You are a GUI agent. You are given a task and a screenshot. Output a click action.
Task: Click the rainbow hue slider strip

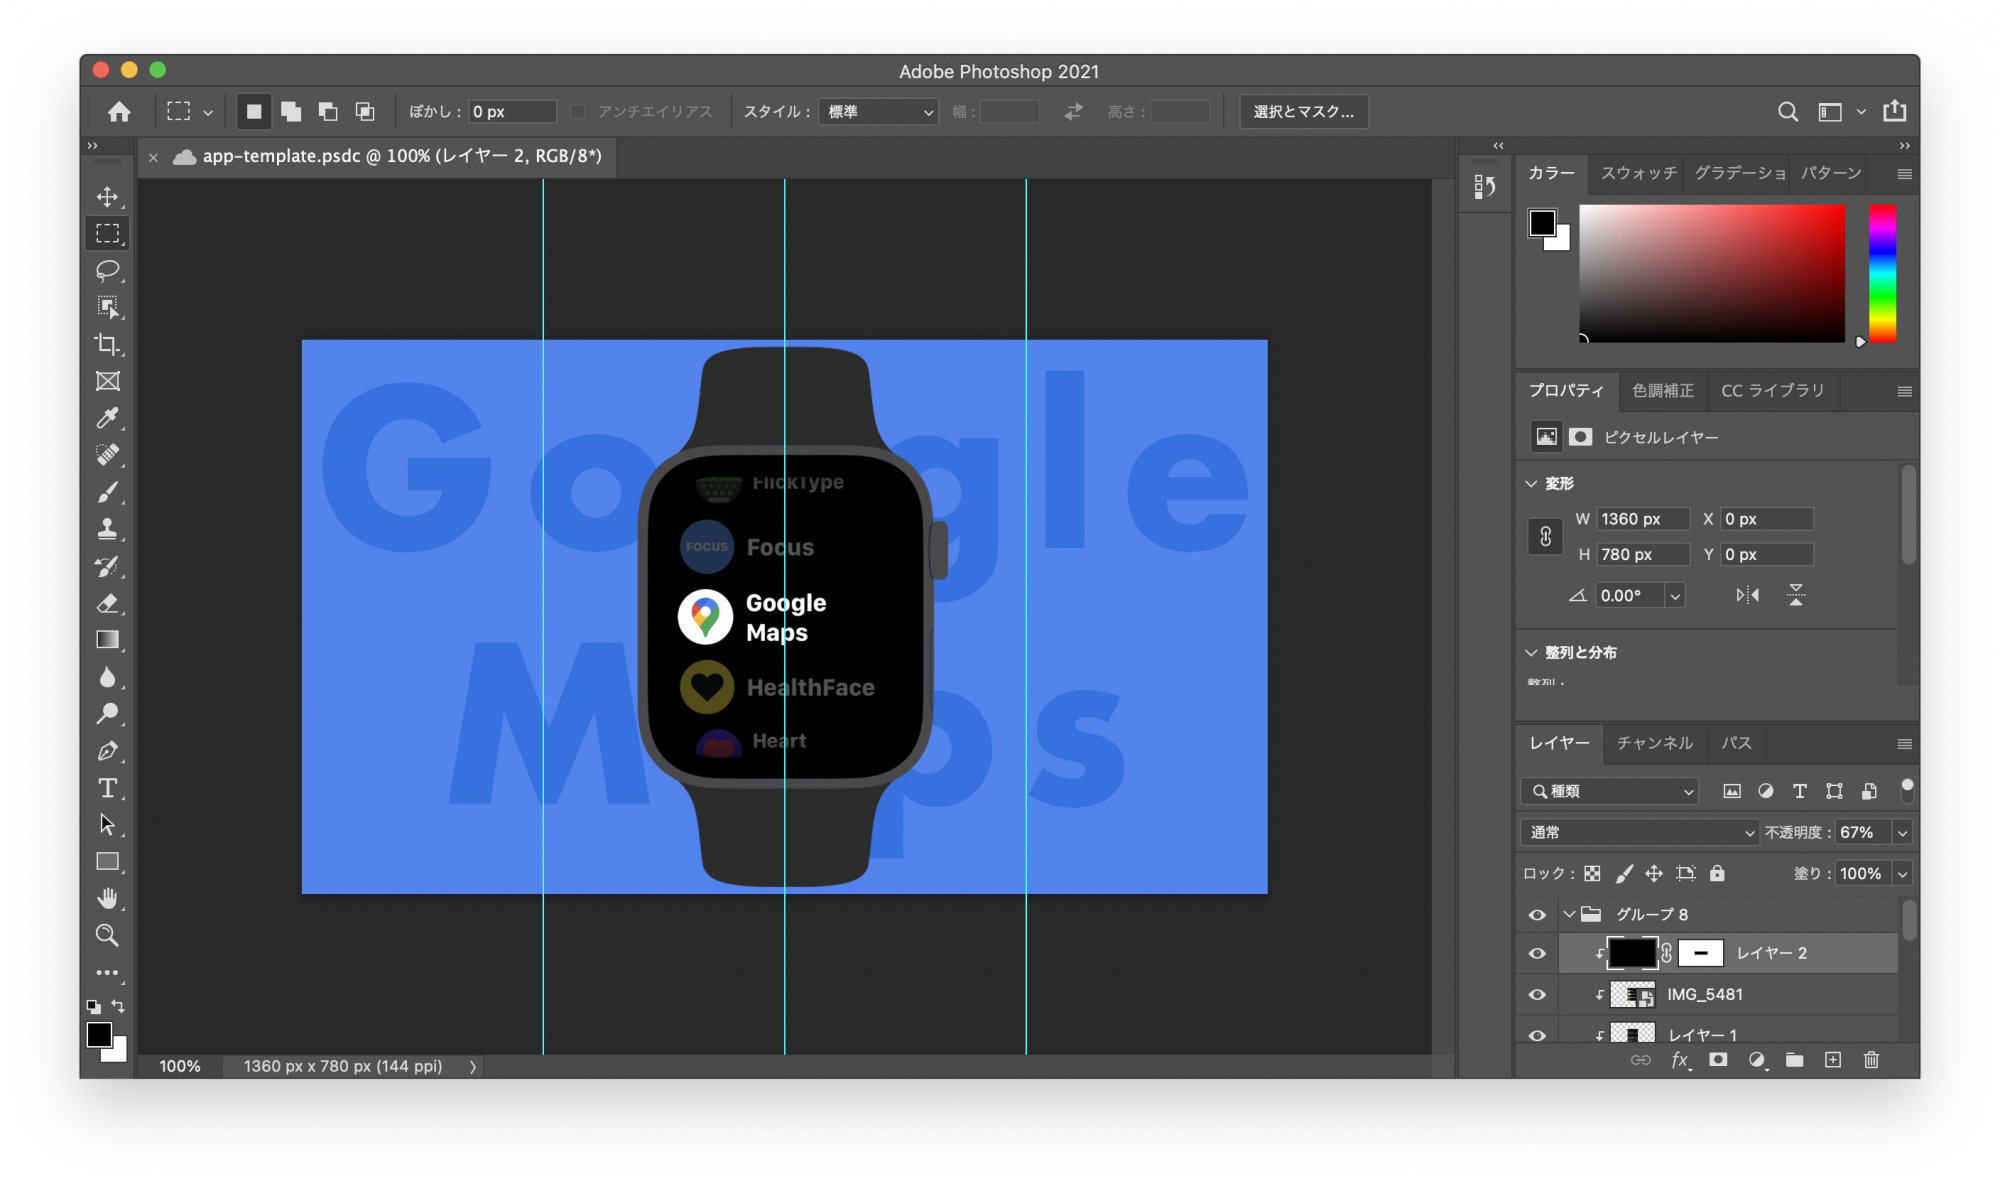pos(1882,273)
